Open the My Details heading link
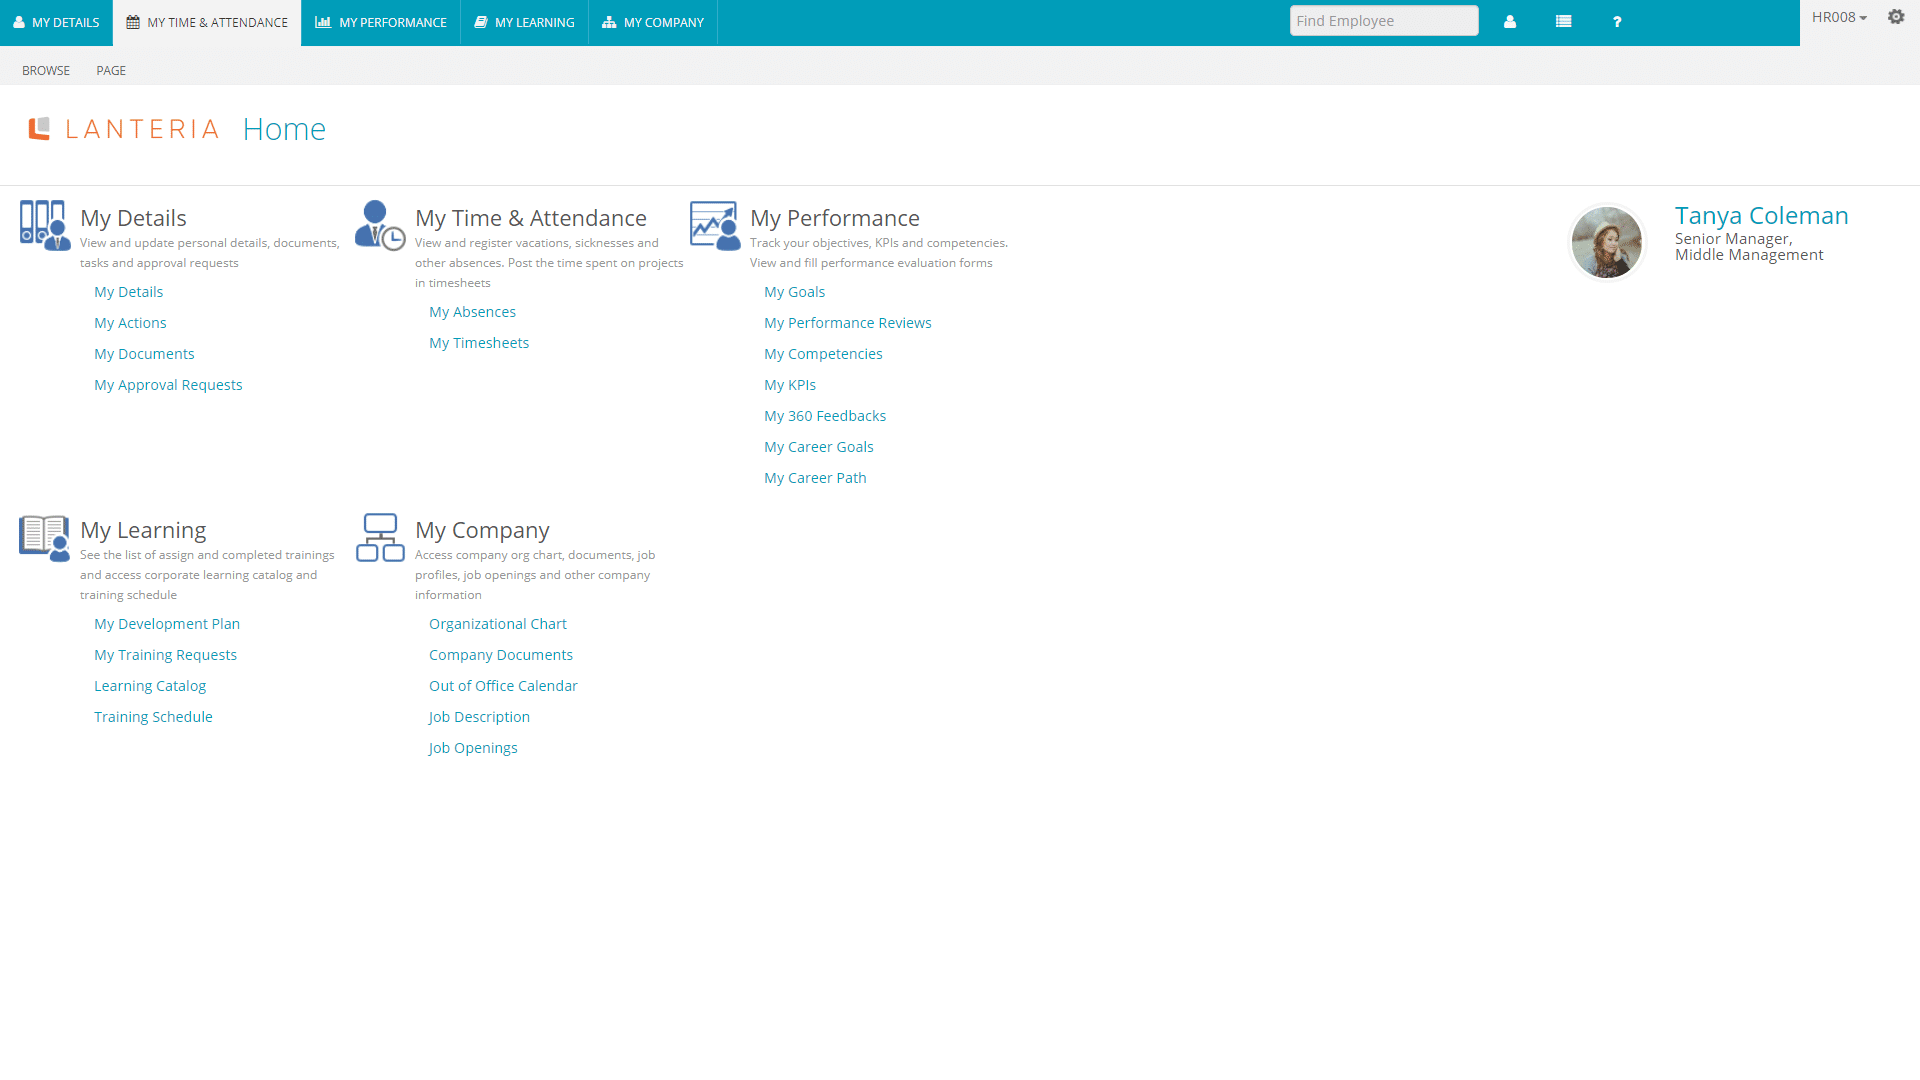This screenshot has width=1920, height=1080. click(x=133, y=218)
